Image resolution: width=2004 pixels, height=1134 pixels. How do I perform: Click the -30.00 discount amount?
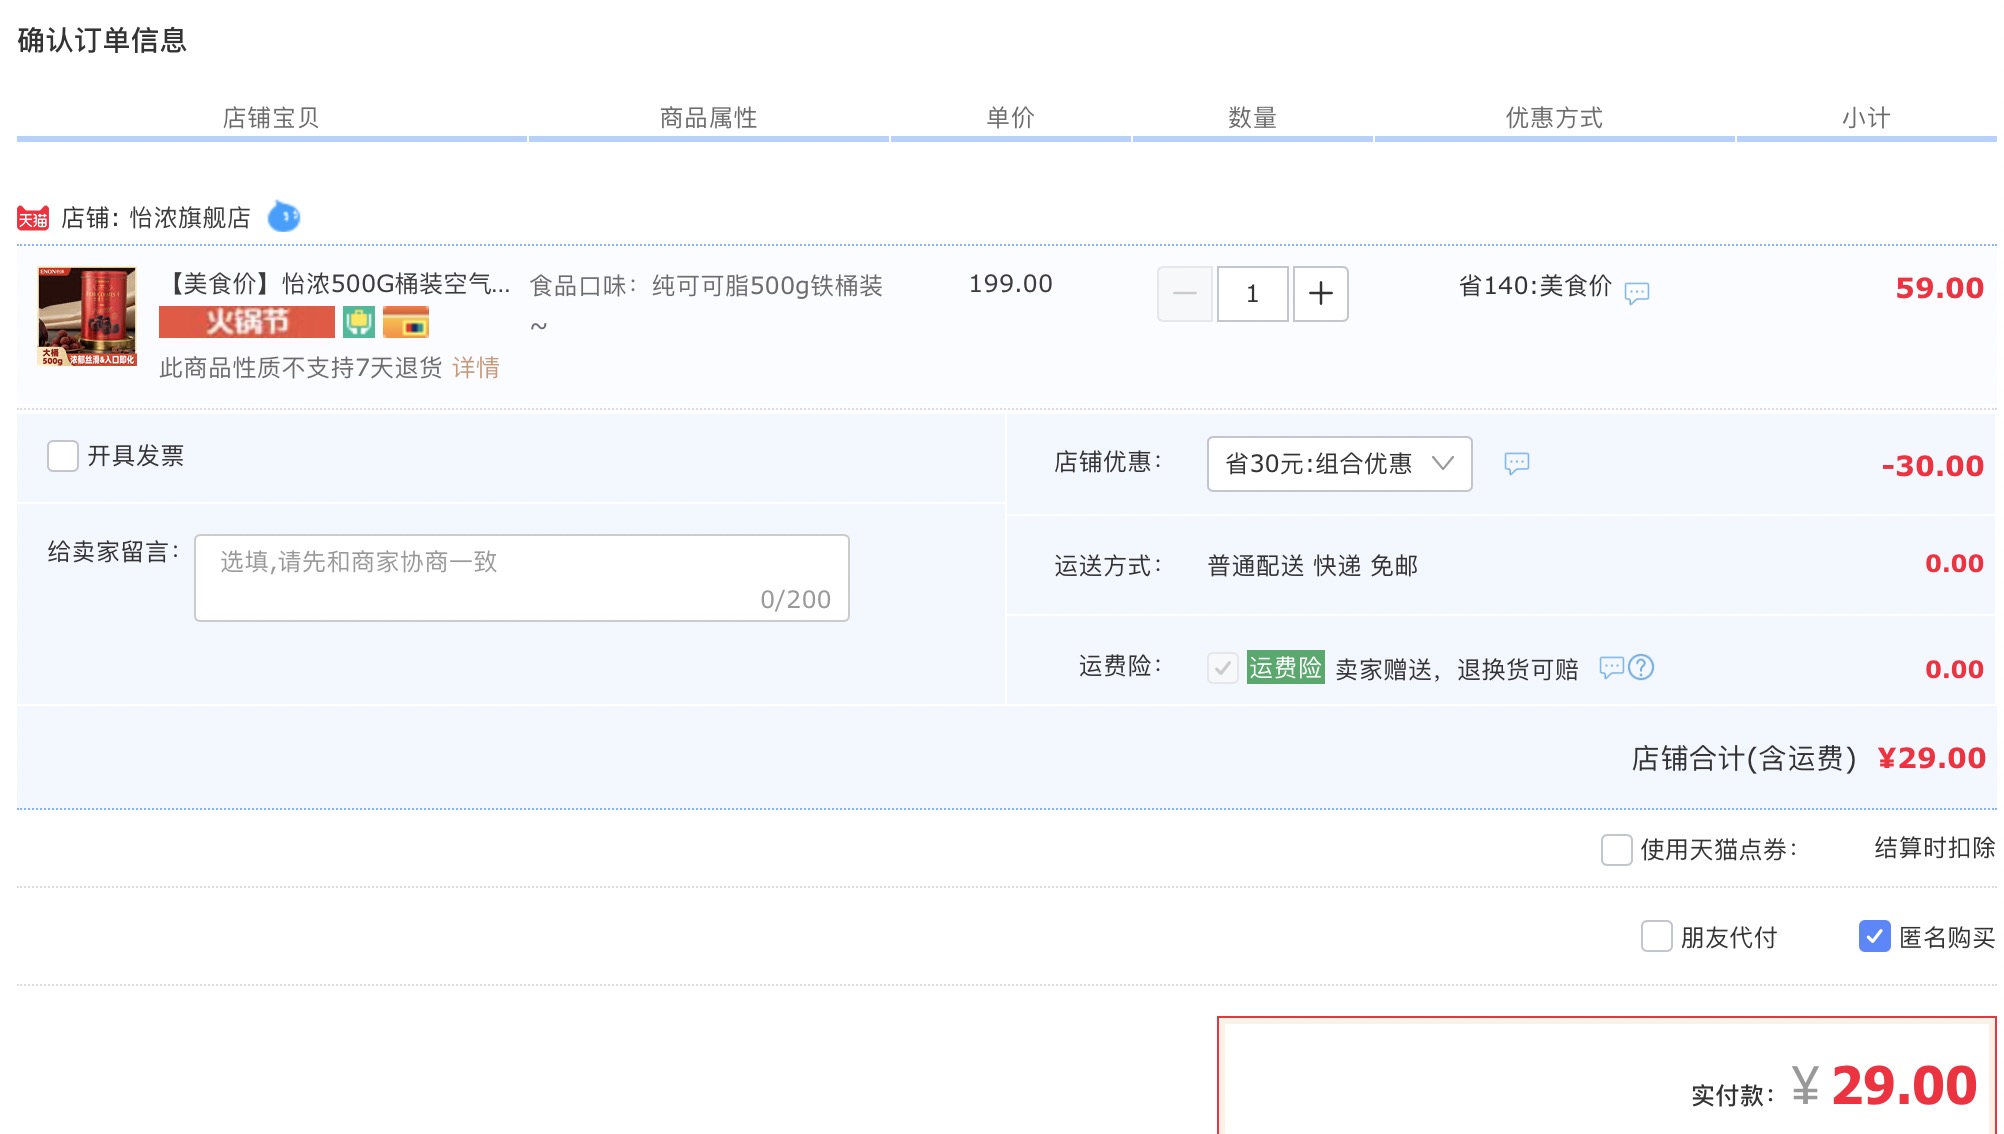click(1933, 466)
